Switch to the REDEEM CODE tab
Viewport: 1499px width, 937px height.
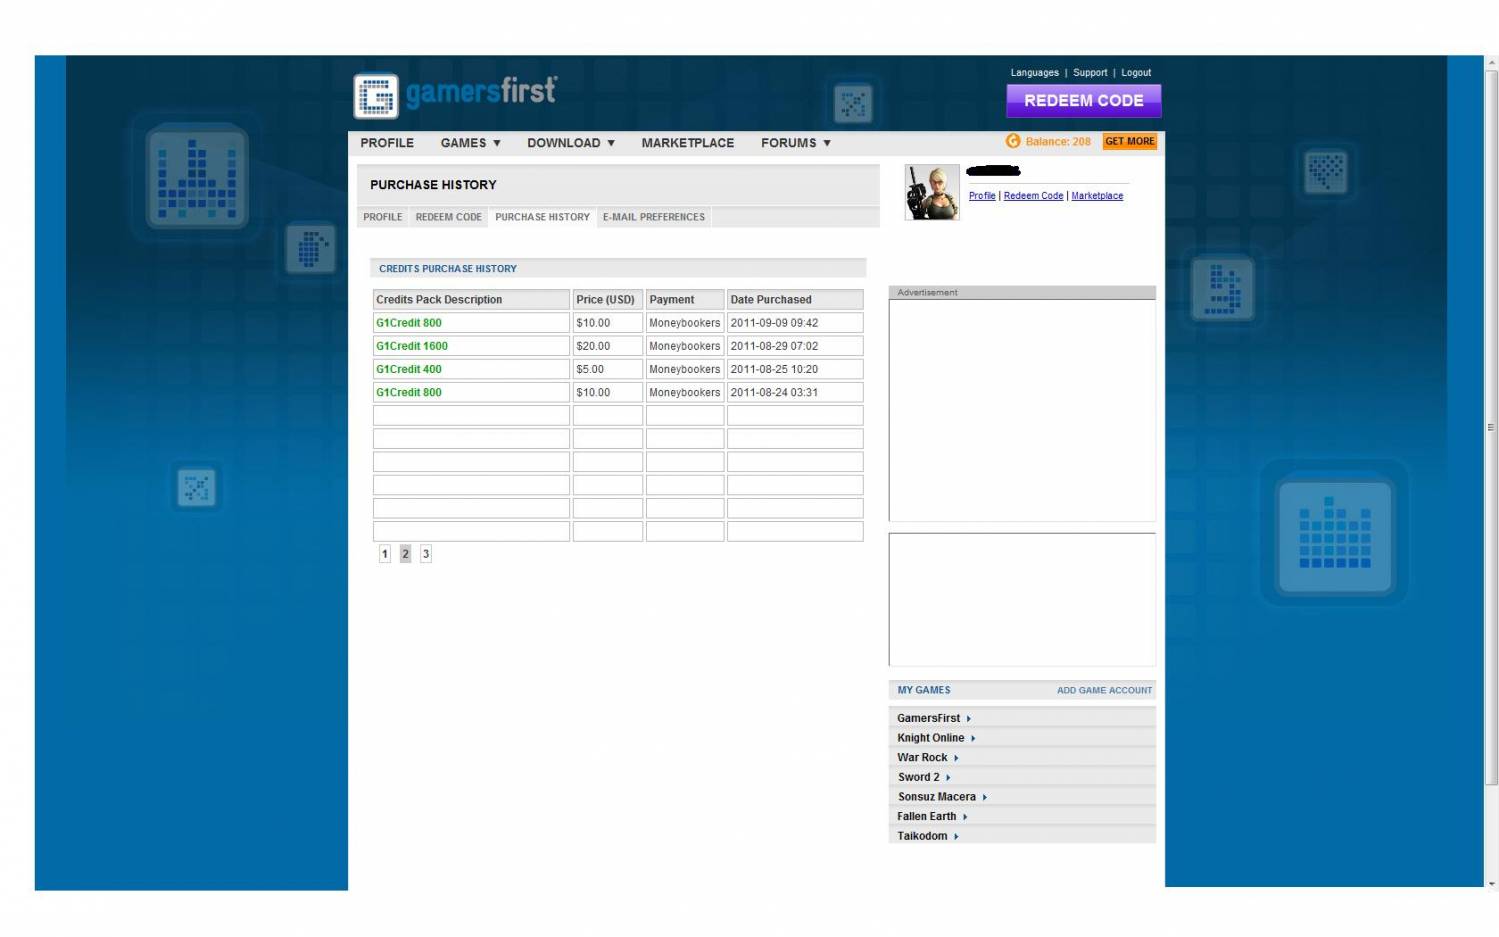click(x=448, y=217)
